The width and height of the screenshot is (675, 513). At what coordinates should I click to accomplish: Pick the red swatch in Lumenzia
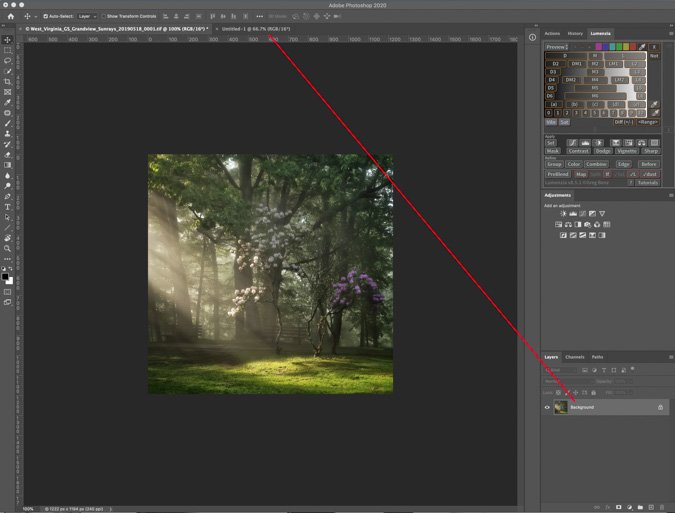point(633,46)
